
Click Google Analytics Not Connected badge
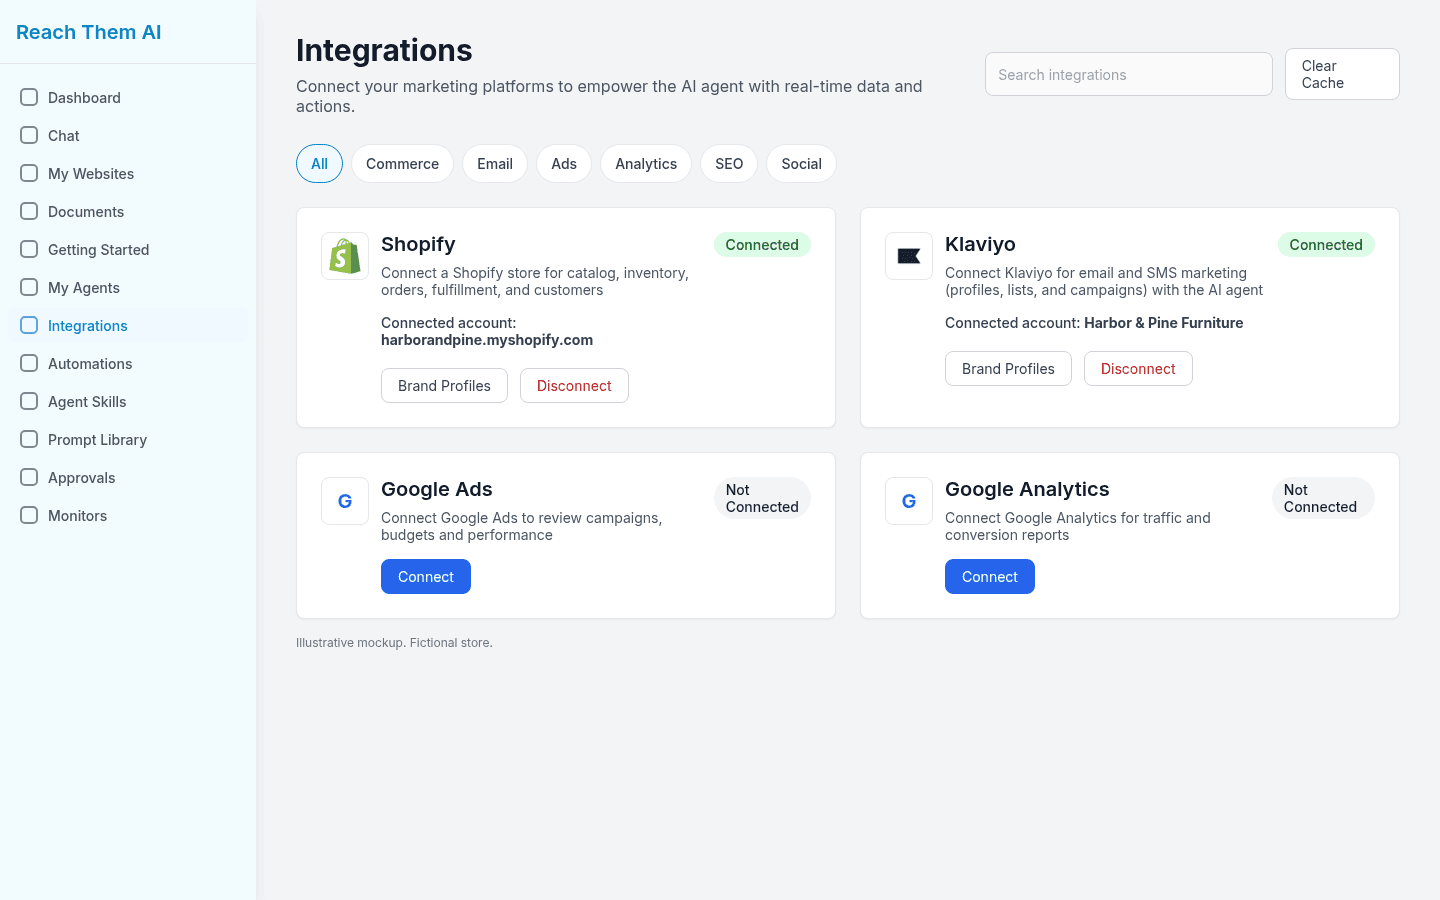pyautogui.click(x=1323, y=498)
